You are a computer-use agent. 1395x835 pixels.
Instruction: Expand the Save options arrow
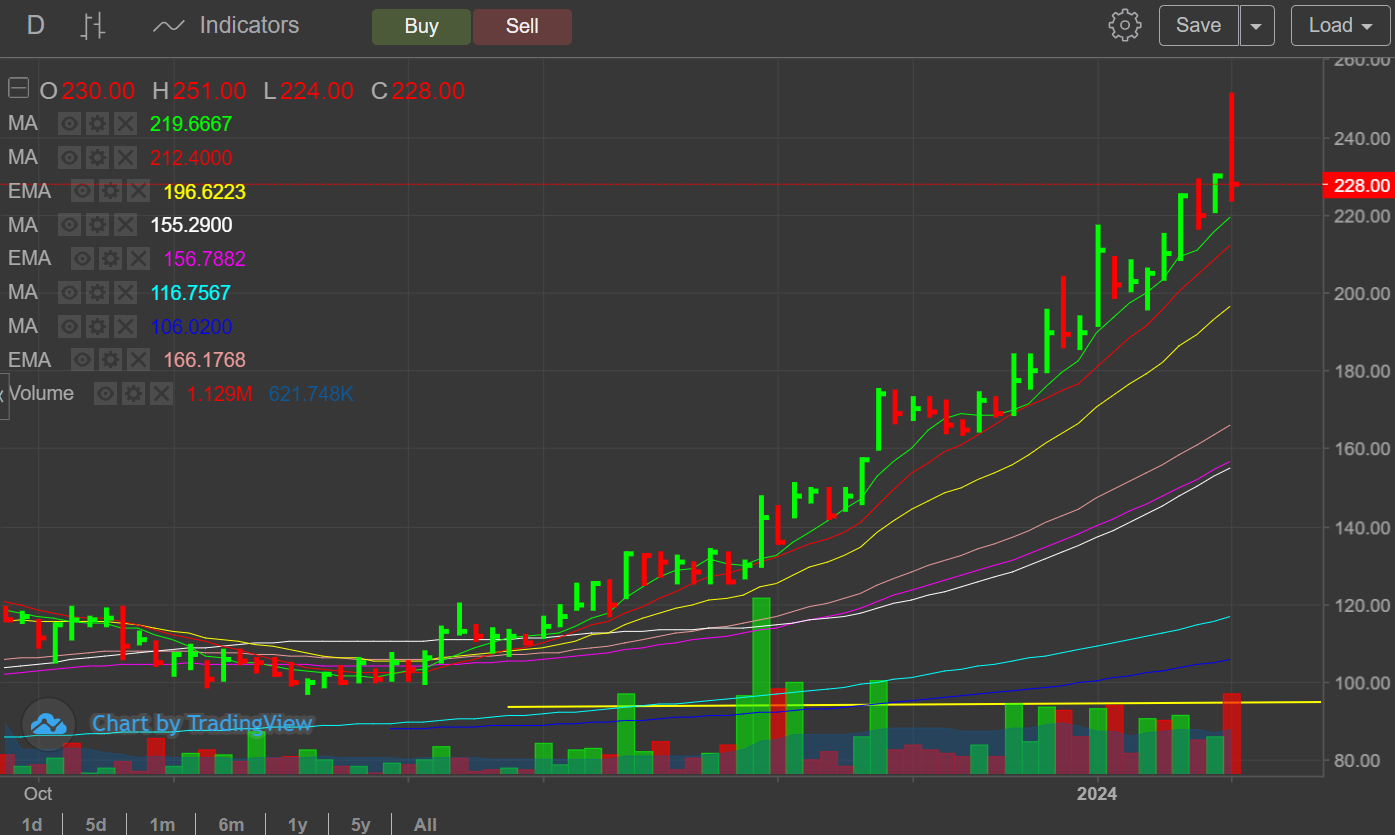(1257, 26)
